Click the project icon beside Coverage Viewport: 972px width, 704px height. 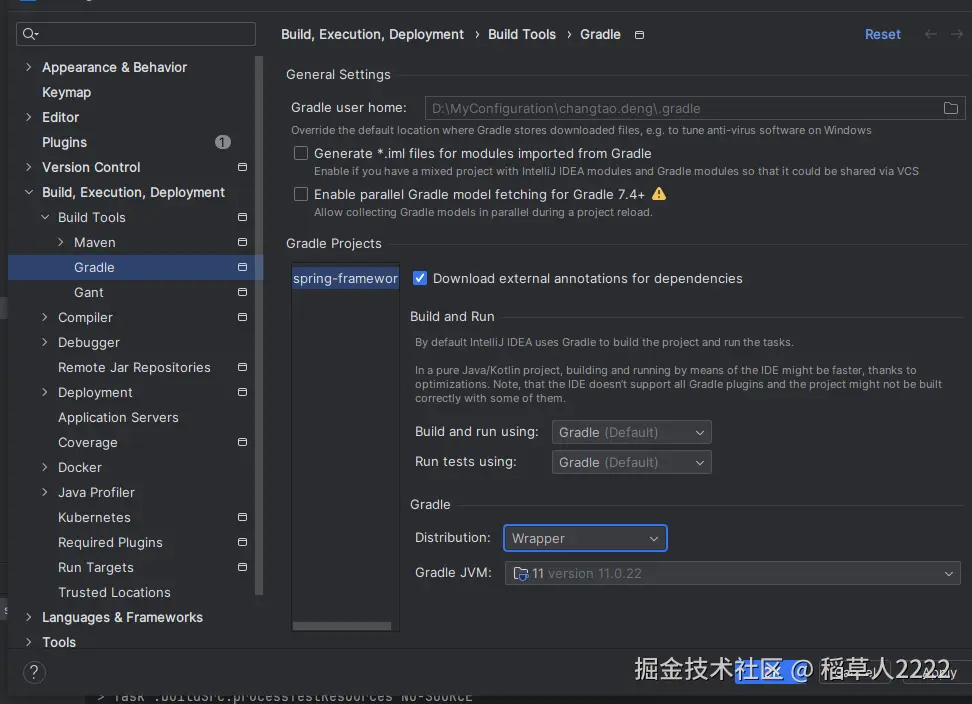242,442
